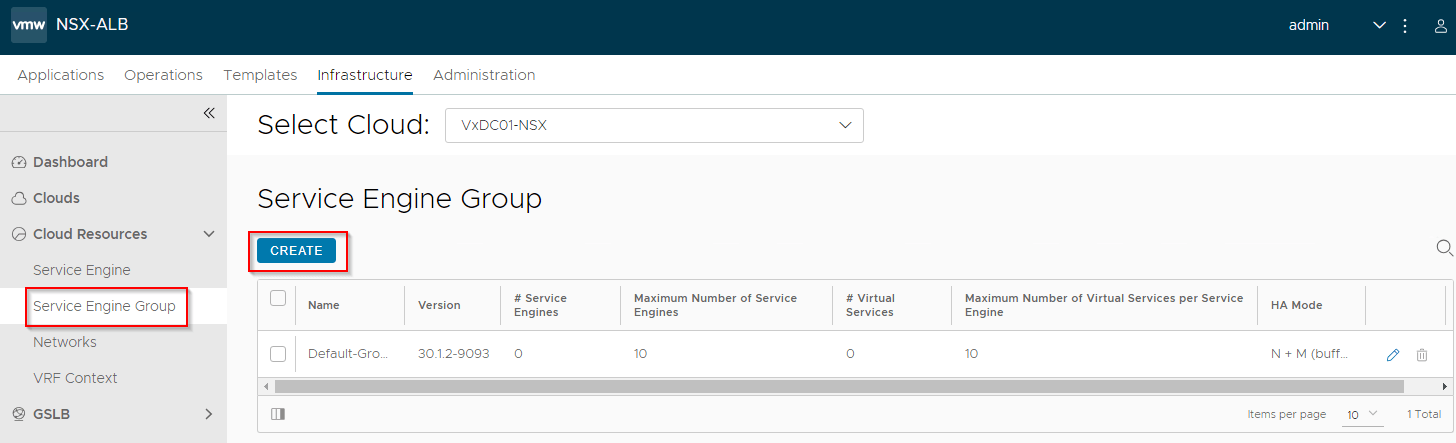The height and width of the screenshot is (443, 1456).
Task: Click the scrollbar left arrow
Action: pyautogui.click(x=266, y=386)
